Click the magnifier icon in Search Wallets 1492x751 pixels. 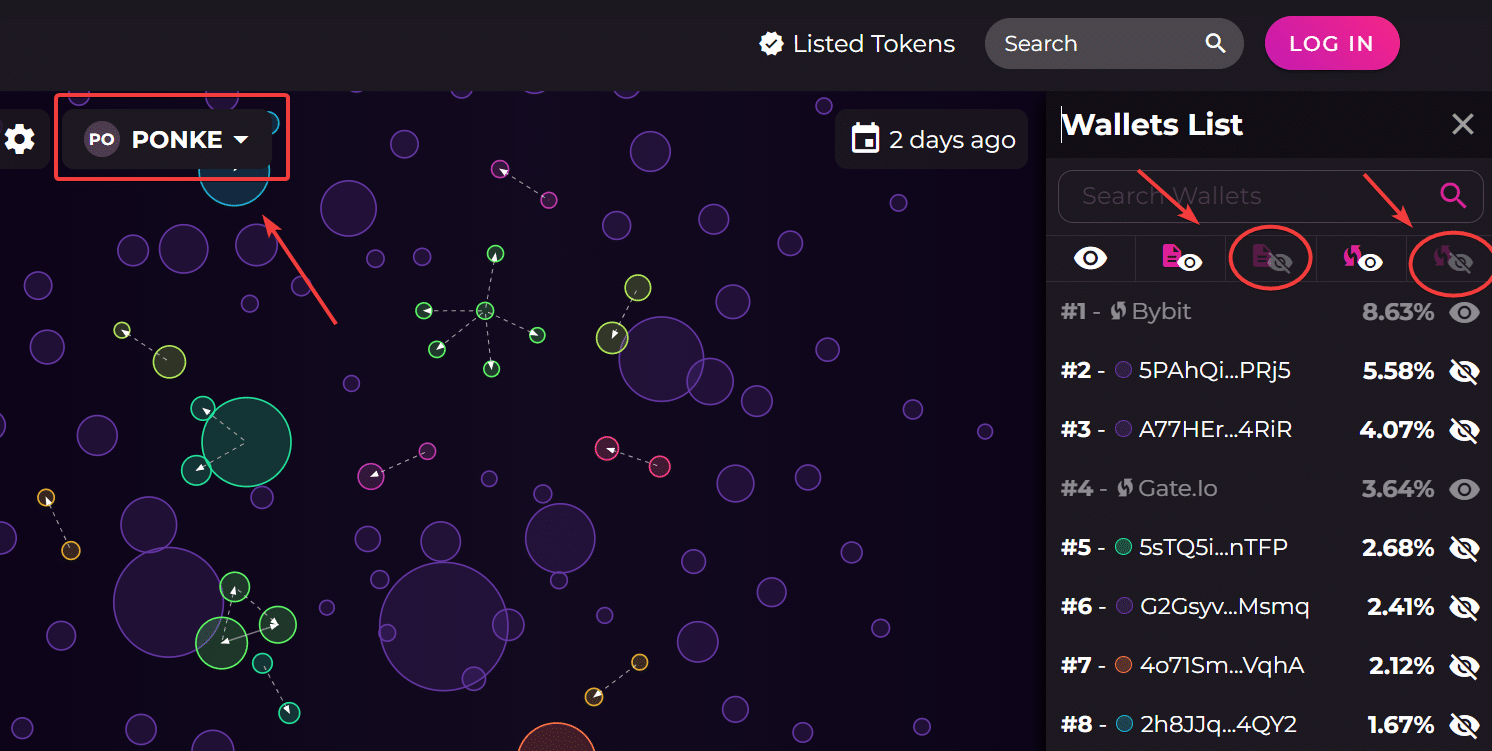1452,196
